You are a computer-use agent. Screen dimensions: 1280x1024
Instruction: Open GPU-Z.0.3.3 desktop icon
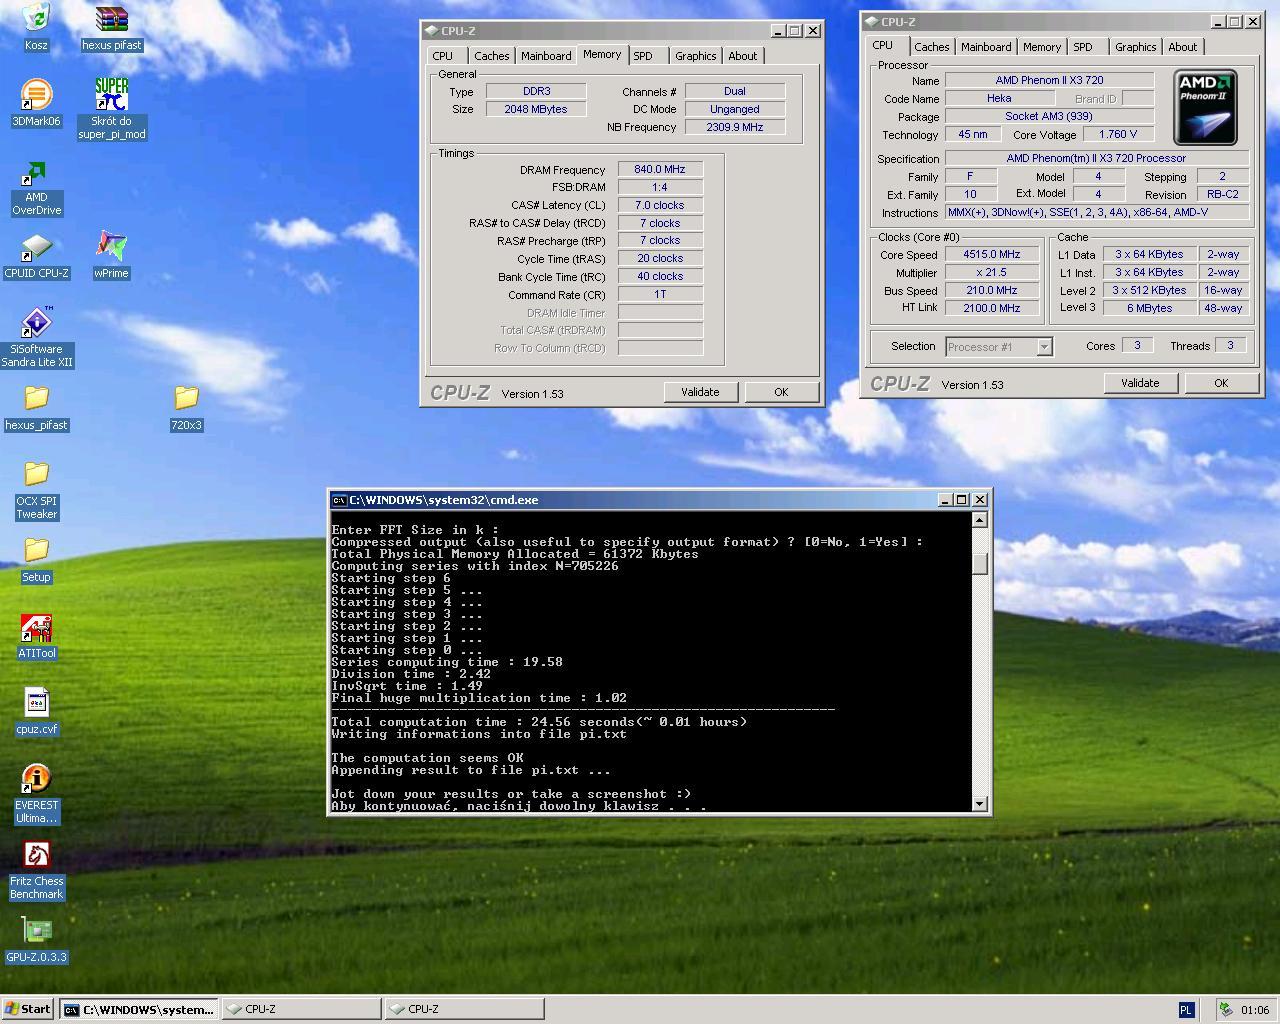coord(36,930)
